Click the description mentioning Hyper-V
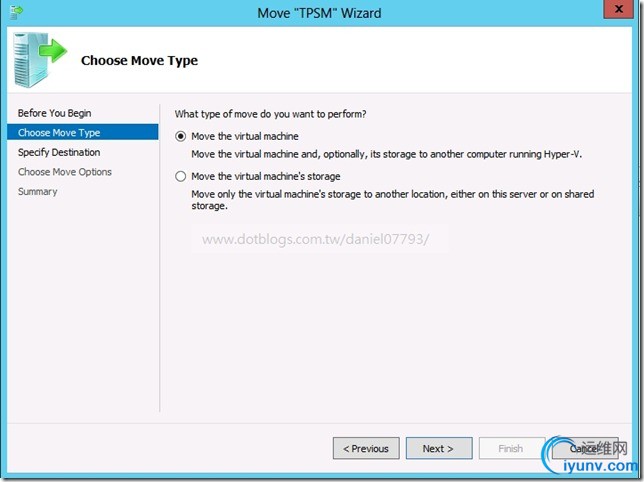644x482 pixels. click(386, 154)
